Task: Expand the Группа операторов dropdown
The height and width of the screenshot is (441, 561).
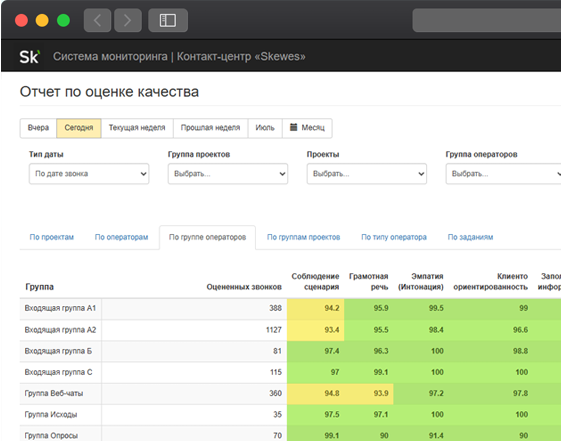Action: 503,174
